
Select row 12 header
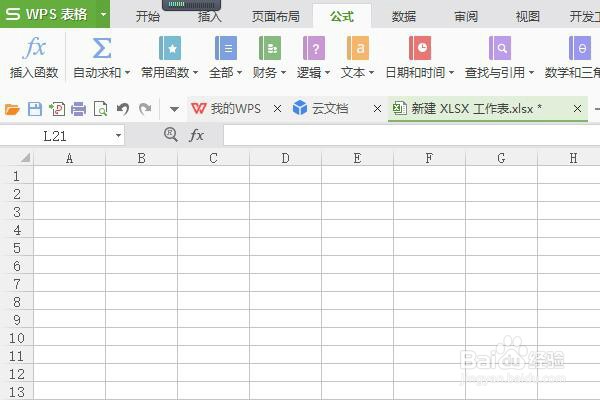coord(16,374)
